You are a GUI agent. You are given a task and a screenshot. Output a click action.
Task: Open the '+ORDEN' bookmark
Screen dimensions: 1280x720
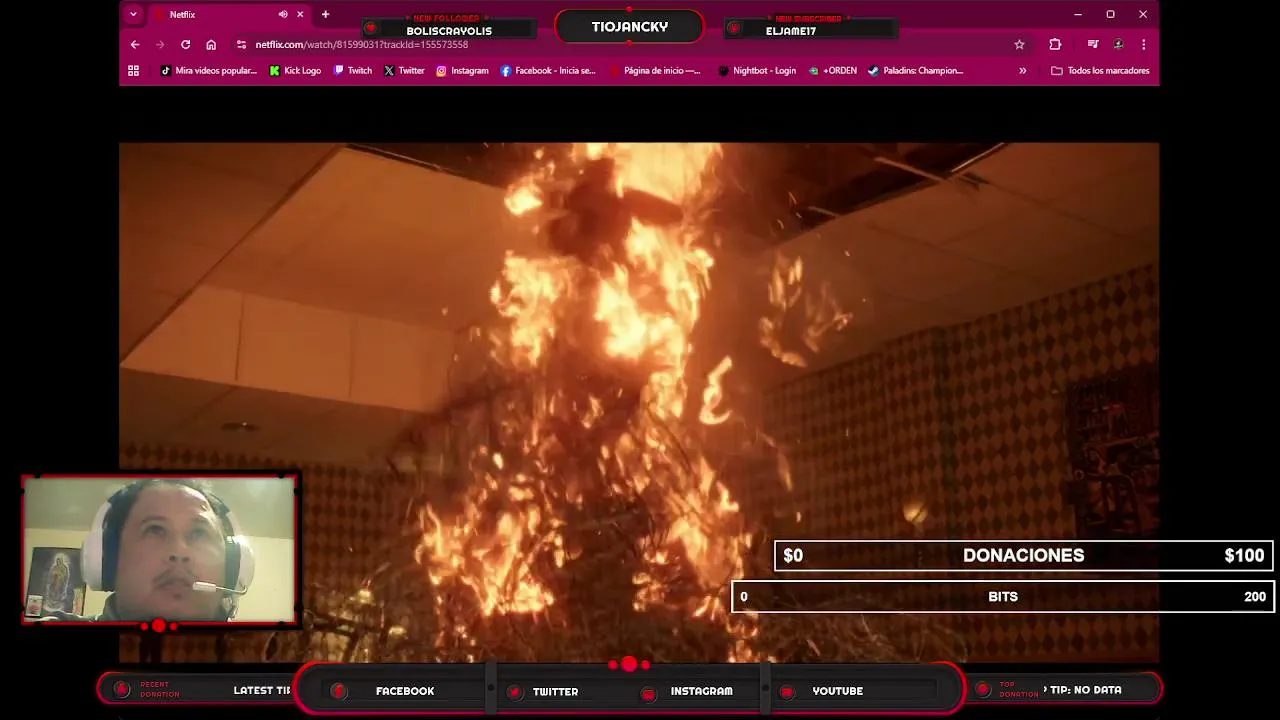(833, 71)
